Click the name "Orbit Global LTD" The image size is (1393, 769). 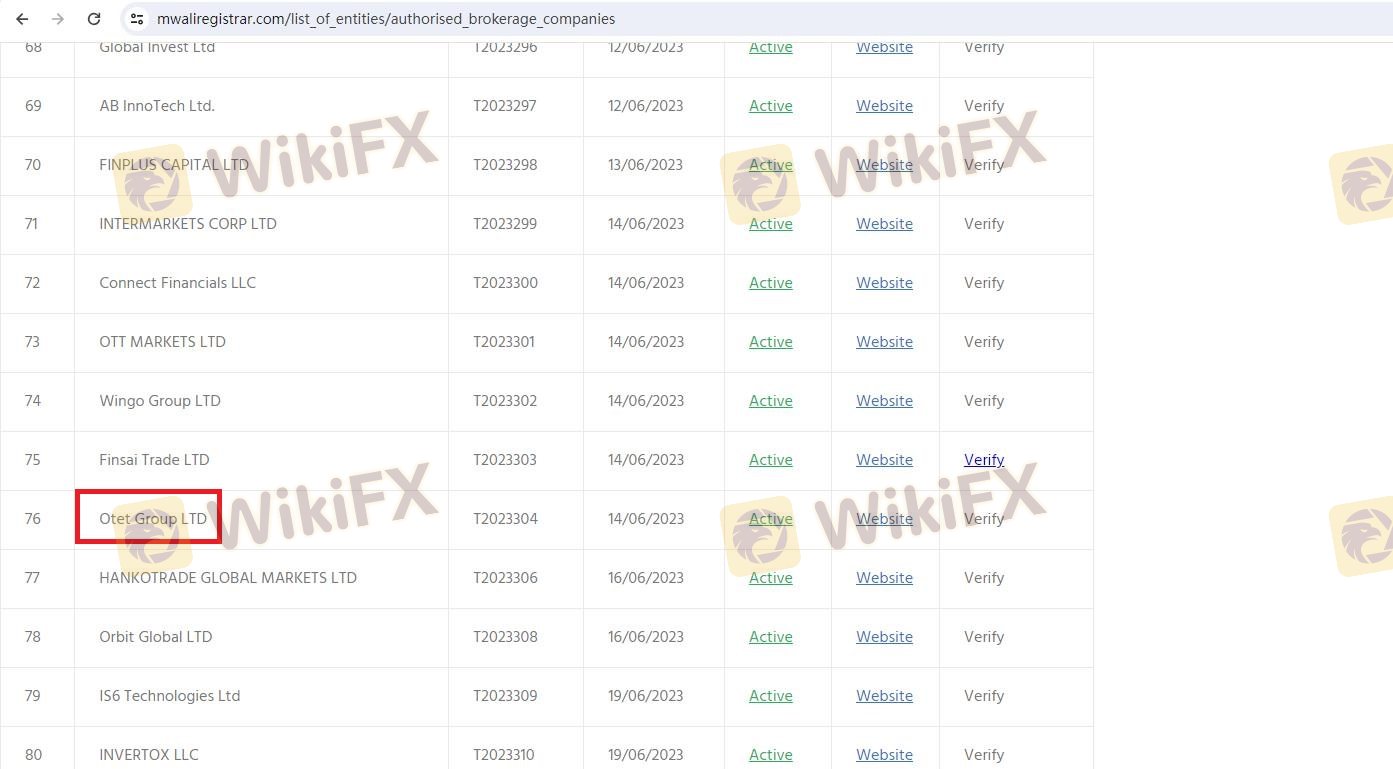click(x=156, y=637)
